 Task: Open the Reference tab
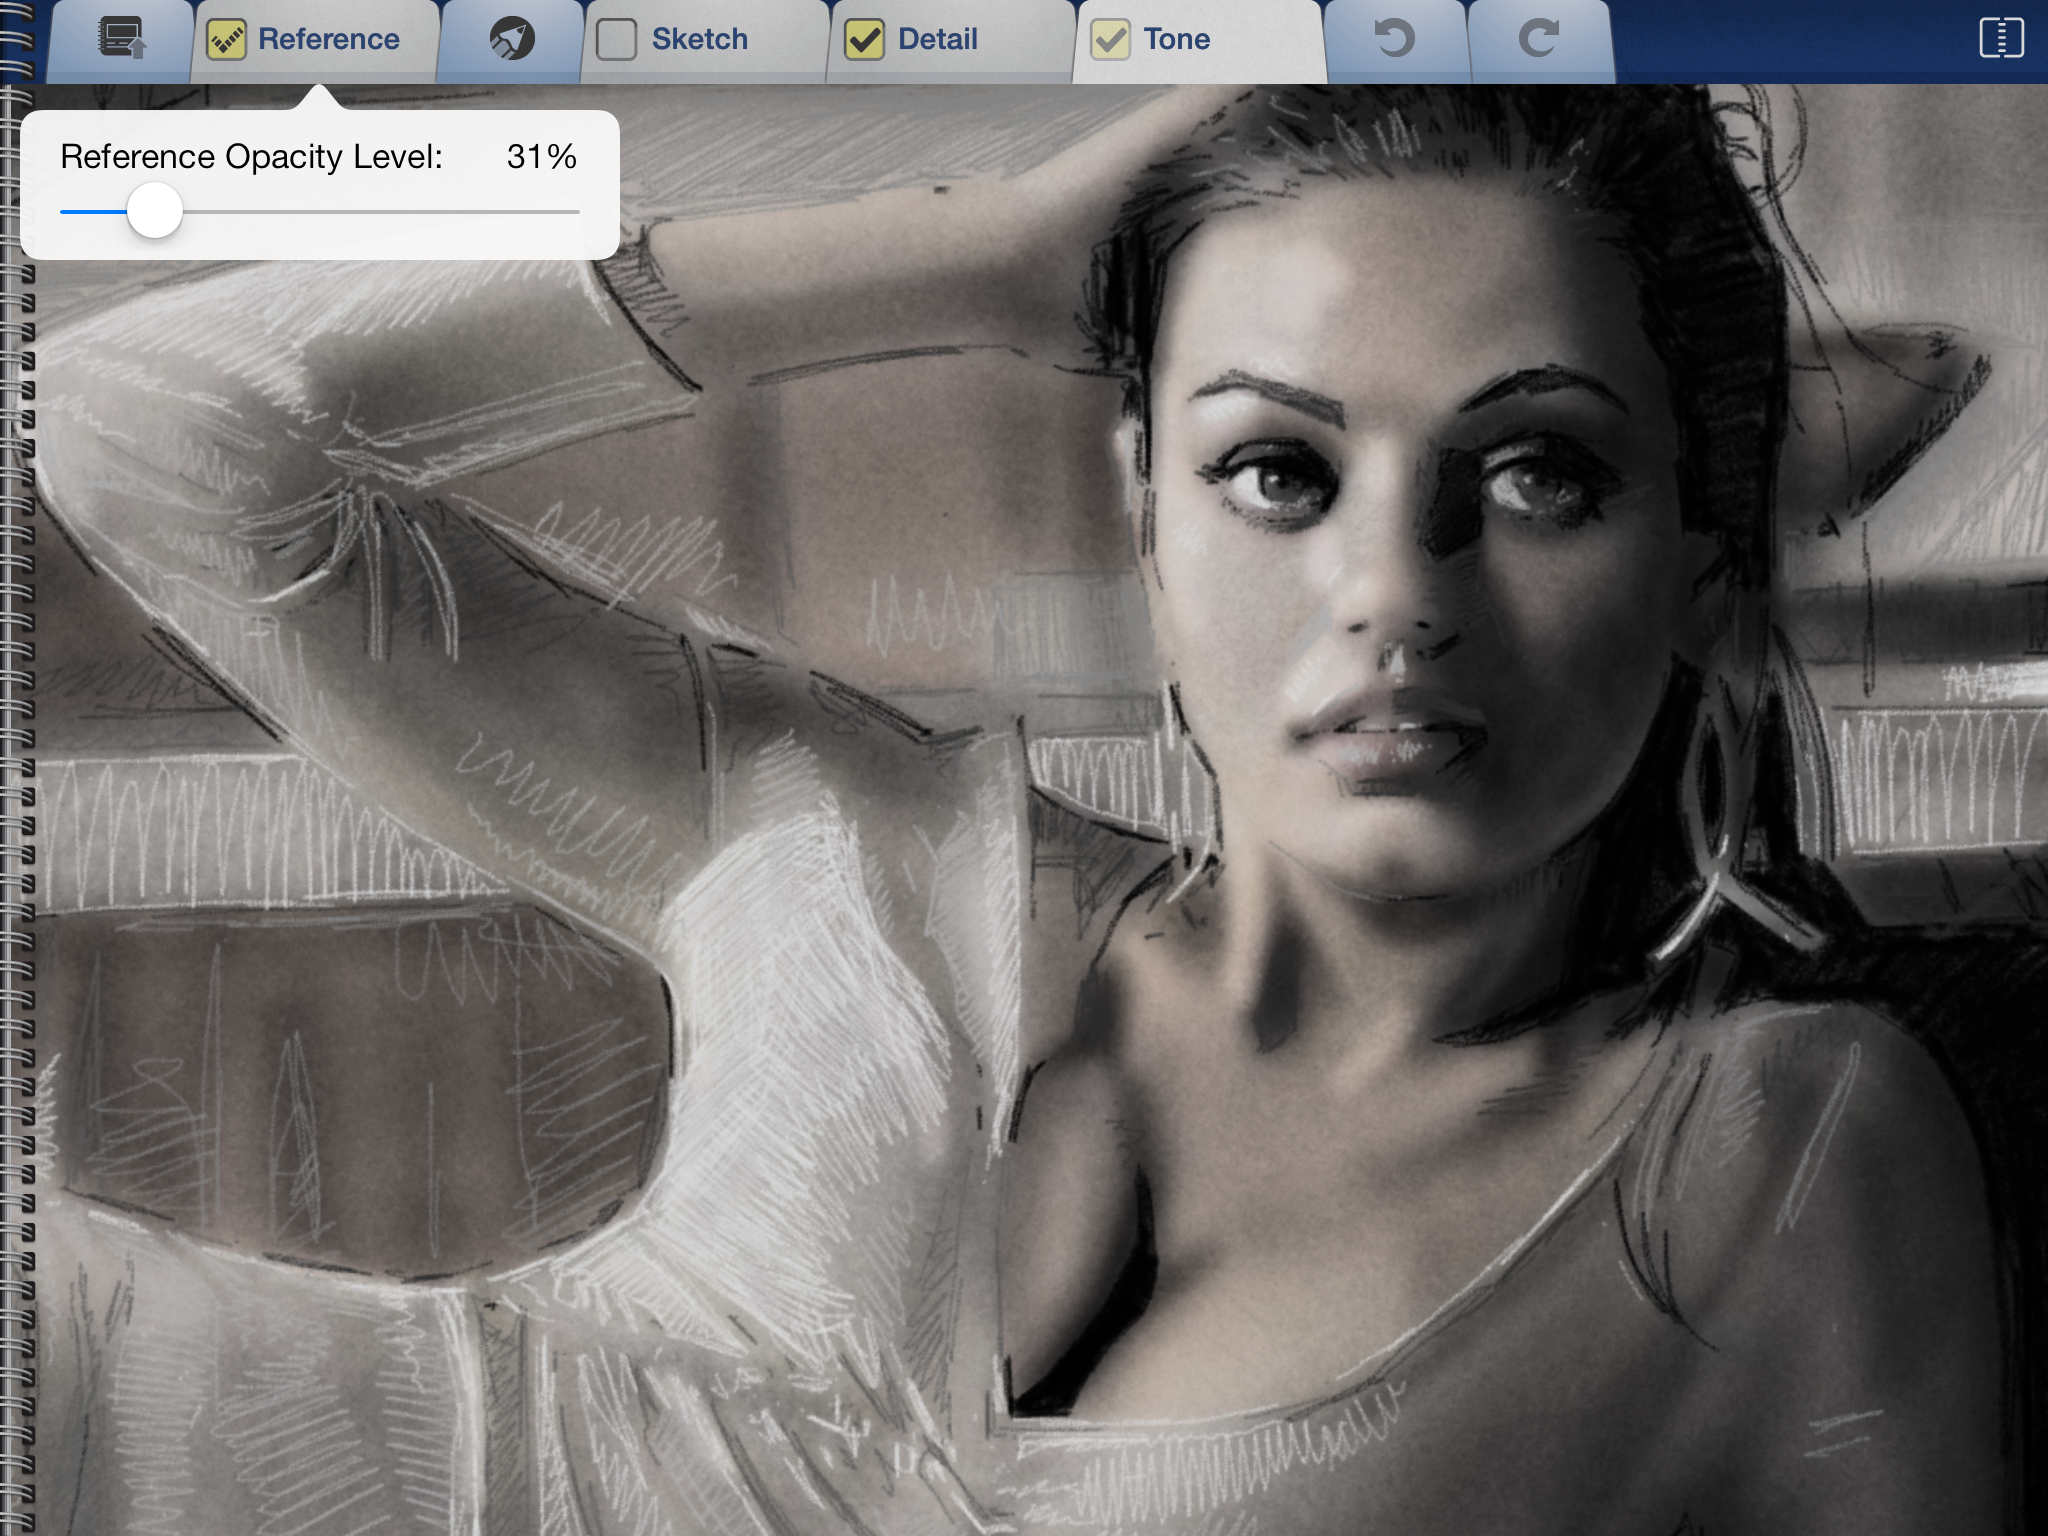(317, 40)
